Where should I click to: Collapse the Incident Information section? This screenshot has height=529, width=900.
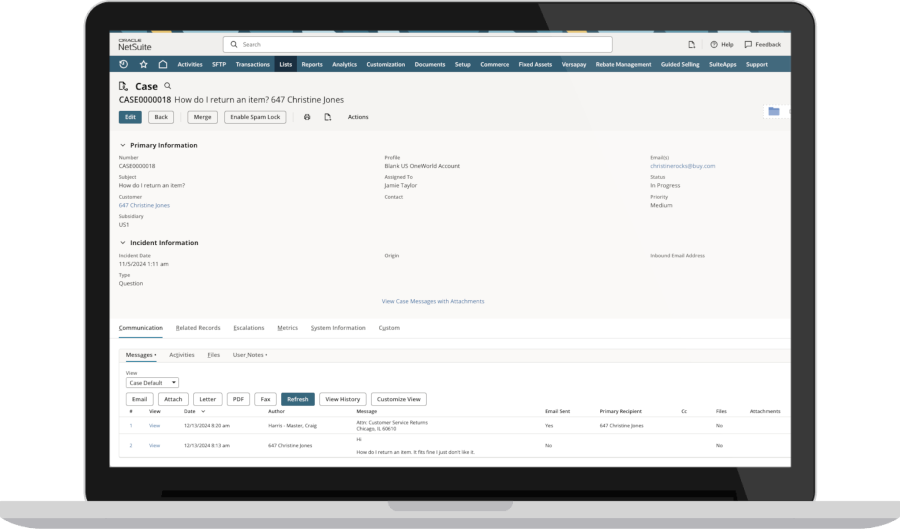(122, 243)
